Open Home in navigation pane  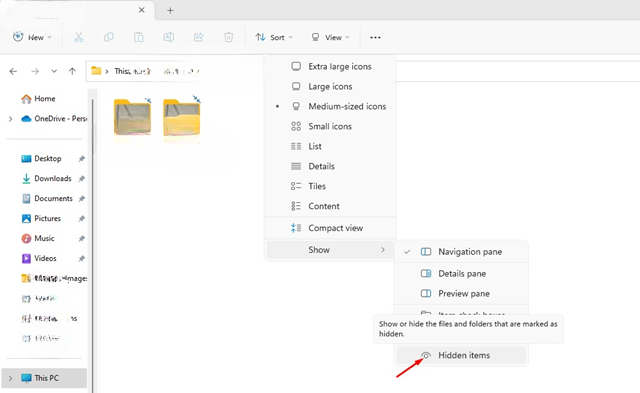click(38, 99)
